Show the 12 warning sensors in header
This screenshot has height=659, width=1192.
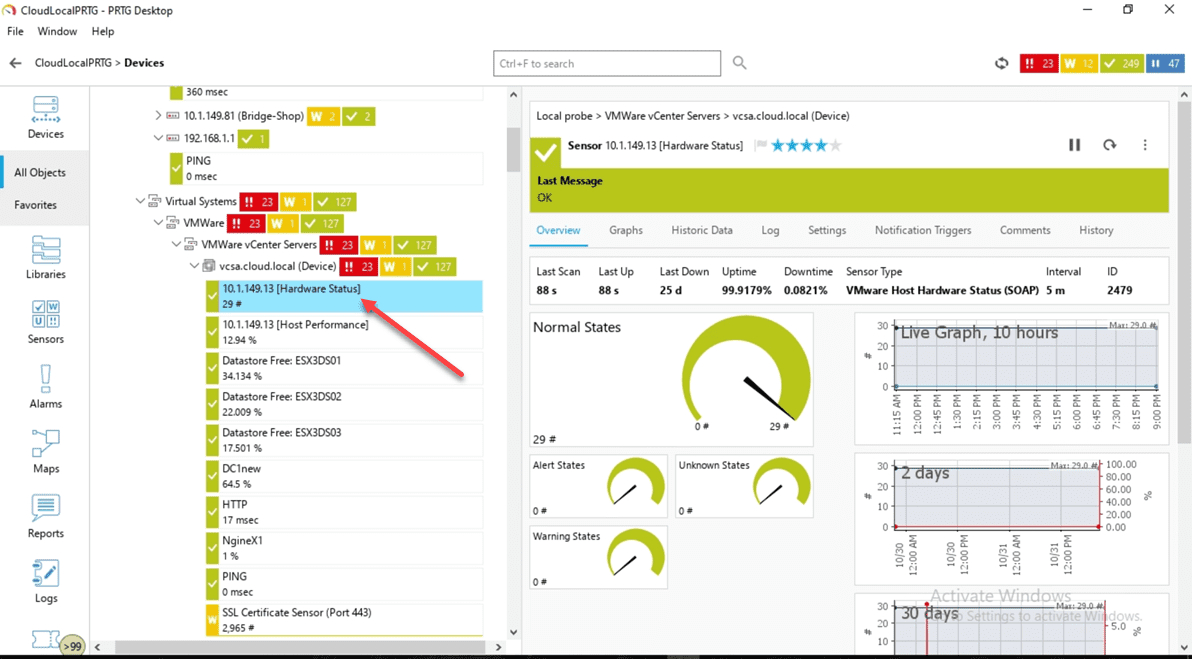[1079, 64]
